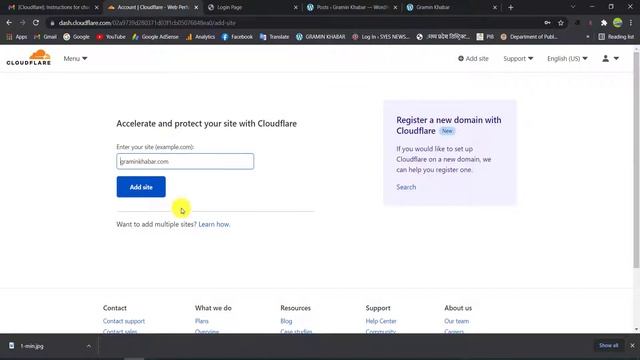Open the Analytics bookmark
Image resolution: width=640 pixels, height=360 pixels.
[200, 37]
